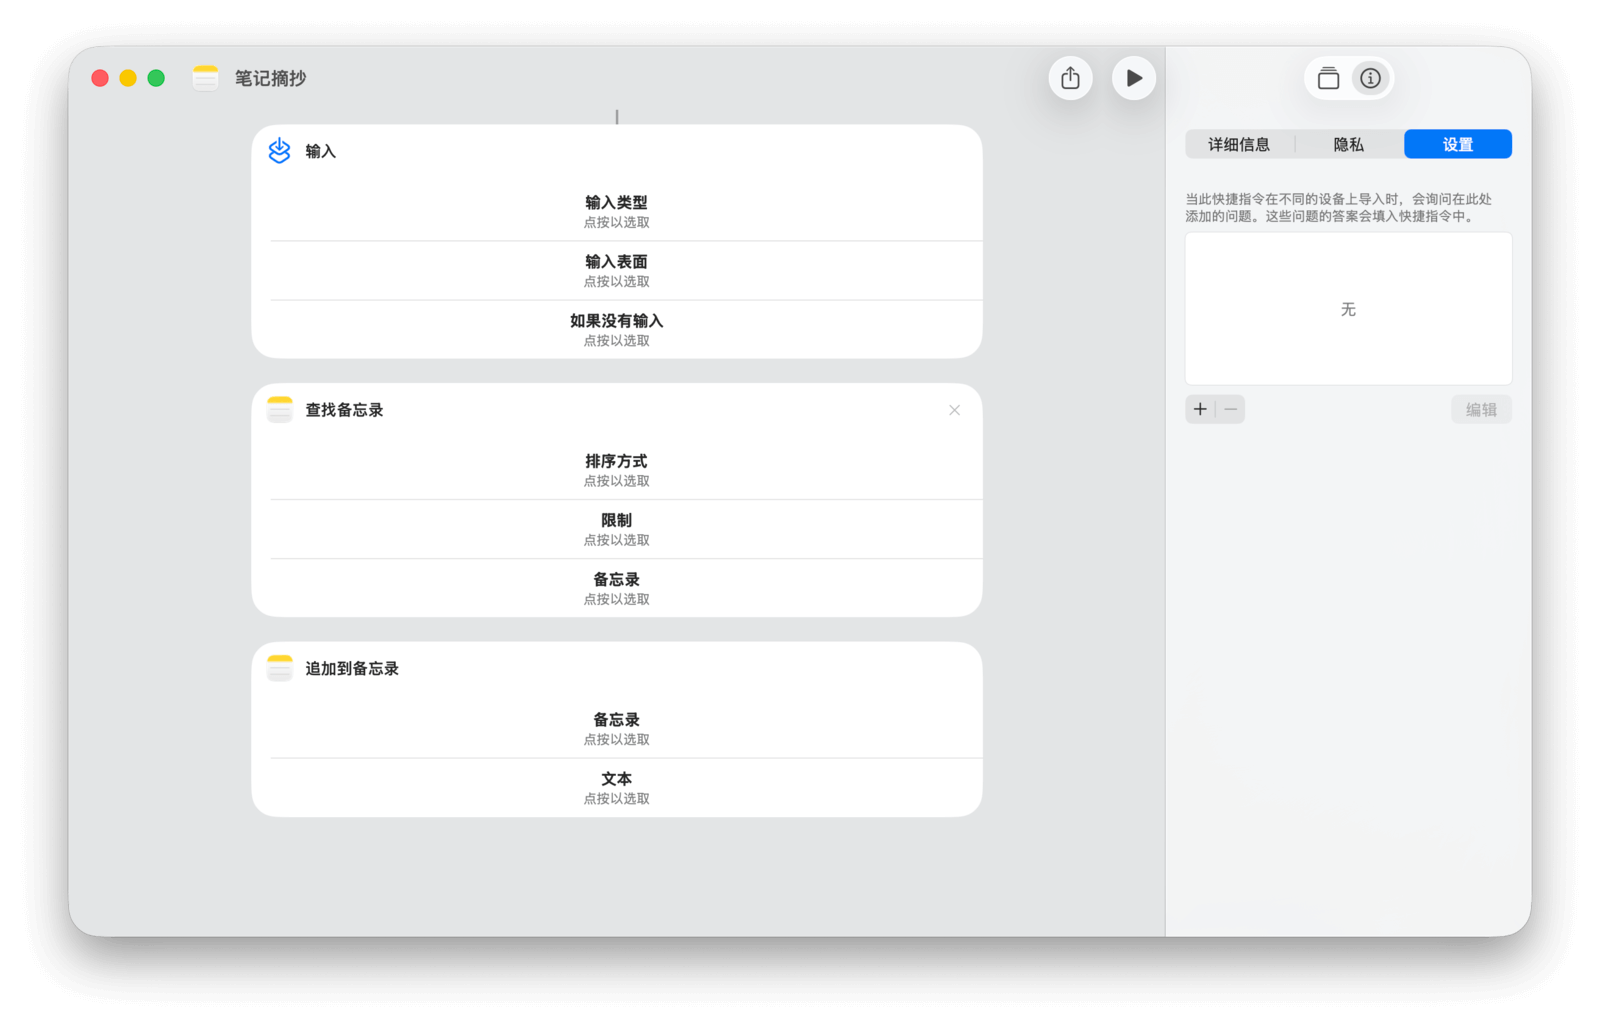Click the 编辑 button
Viewport: 1600px width, 1027px height.
[x=1481, y=409]
